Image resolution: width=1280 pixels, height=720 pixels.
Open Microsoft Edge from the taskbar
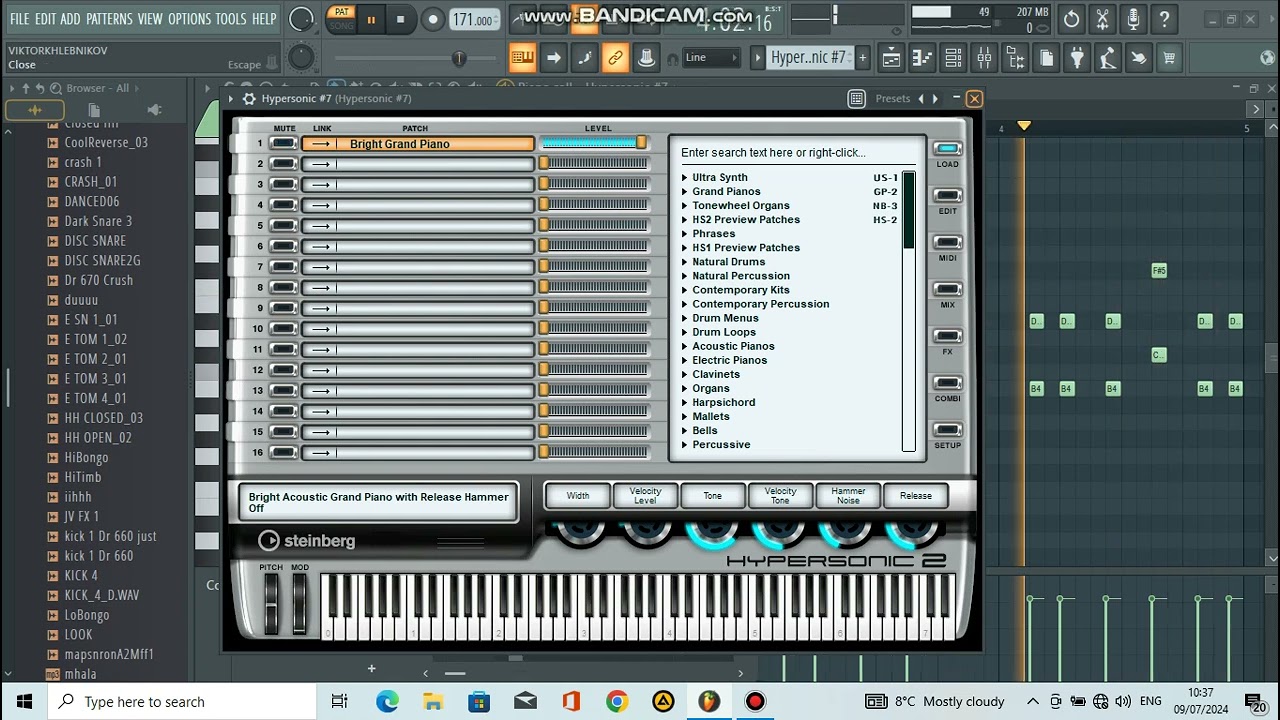tap(387, 701)
